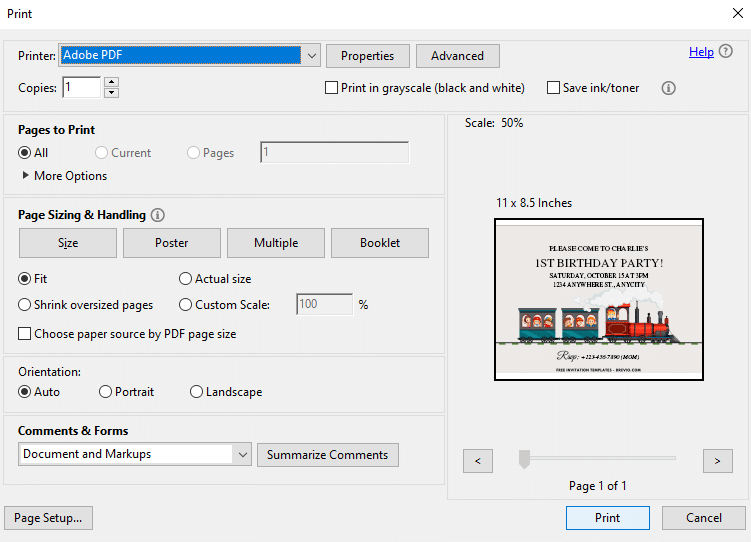Click the page preview slider handle
The width and height of the screenshot is (751, 542).
point(524,459)
